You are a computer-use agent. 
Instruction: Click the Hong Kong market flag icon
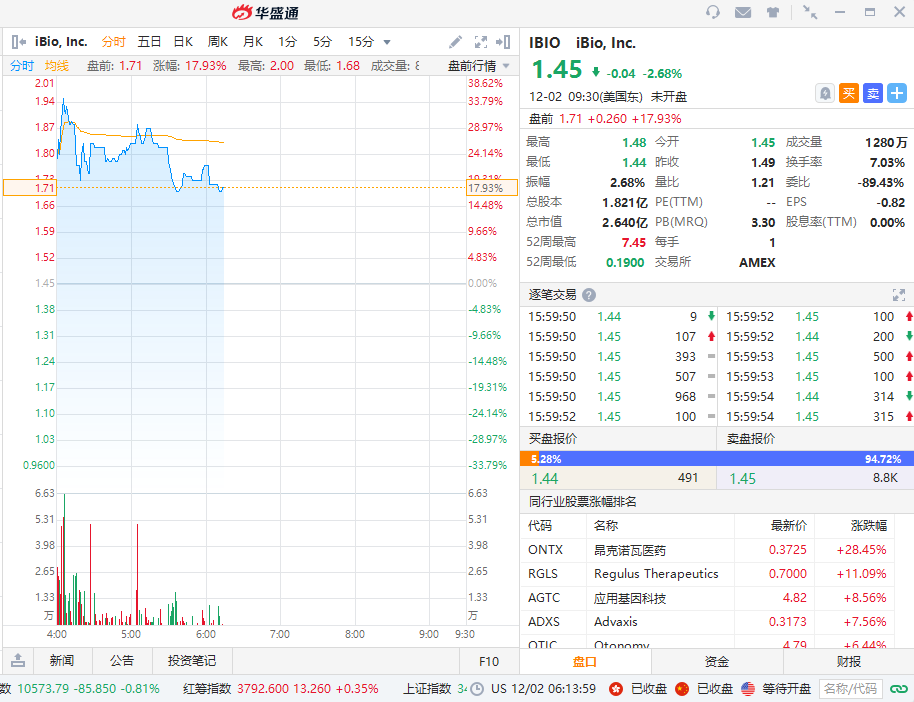pyautogui.click(x=616, y=689)
